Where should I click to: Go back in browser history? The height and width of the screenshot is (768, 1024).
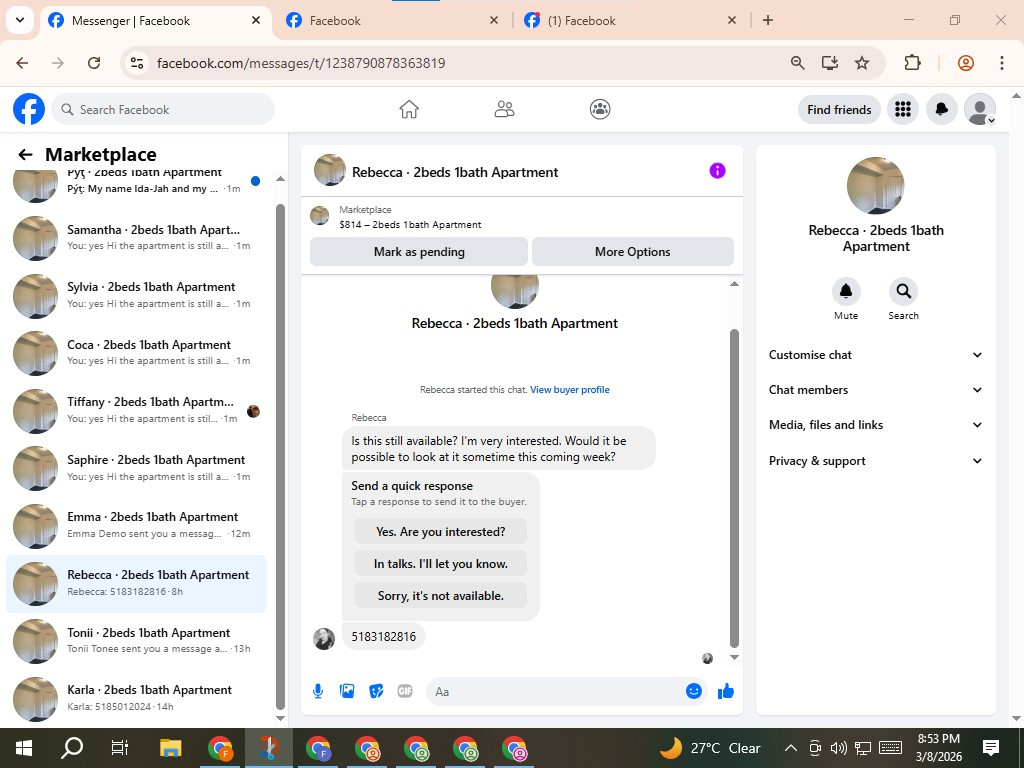[x=22, y=63]
